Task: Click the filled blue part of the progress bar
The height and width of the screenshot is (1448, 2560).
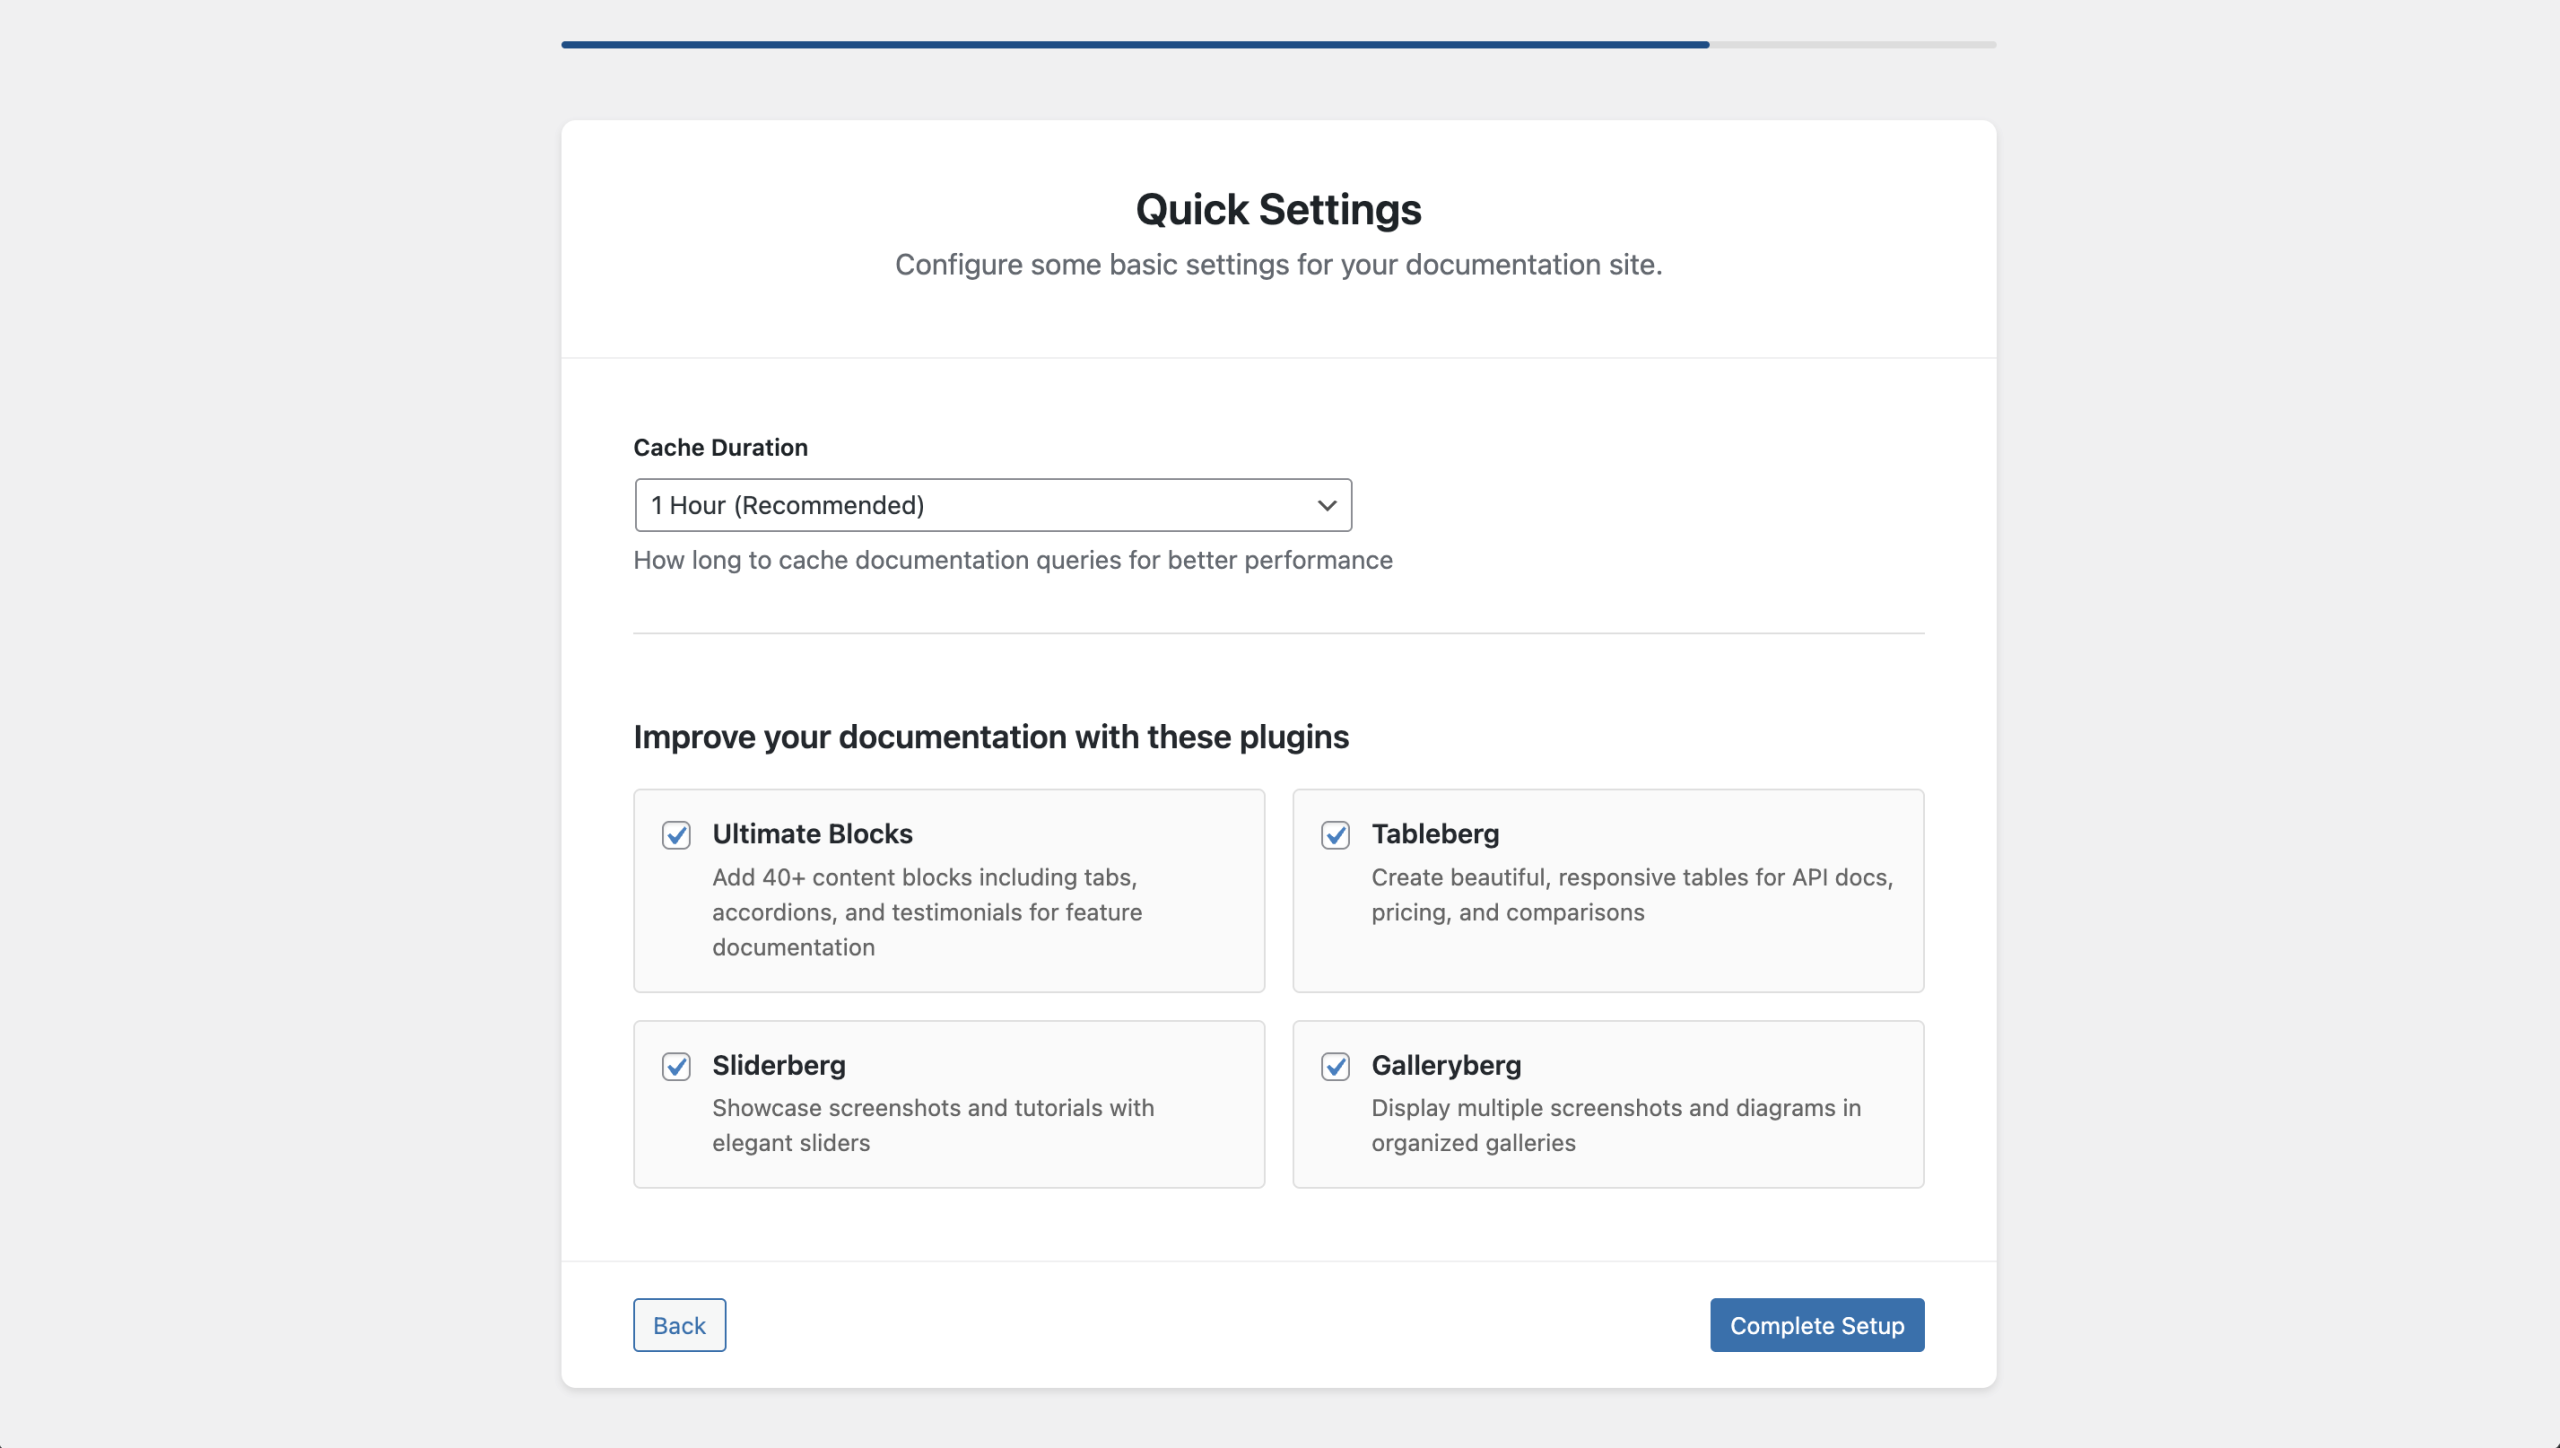Action: 1135,45
